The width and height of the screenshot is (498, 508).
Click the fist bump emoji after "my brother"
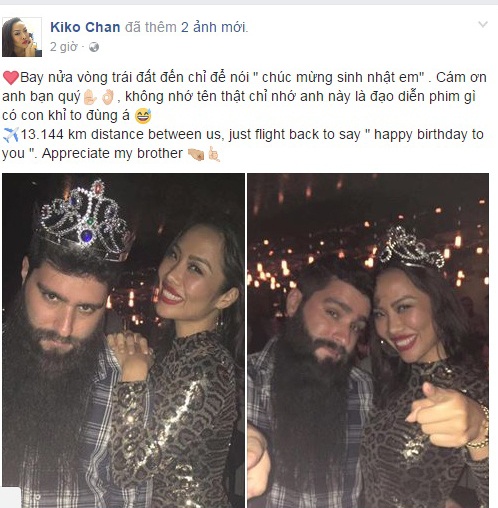pos(196,154)
